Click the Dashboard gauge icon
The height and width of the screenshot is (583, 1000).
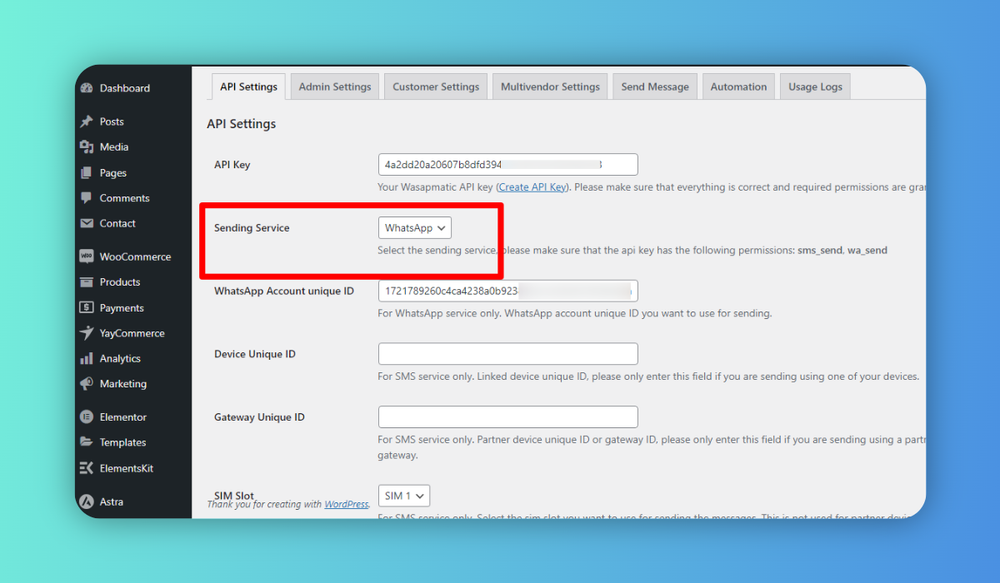click(87, 88)
